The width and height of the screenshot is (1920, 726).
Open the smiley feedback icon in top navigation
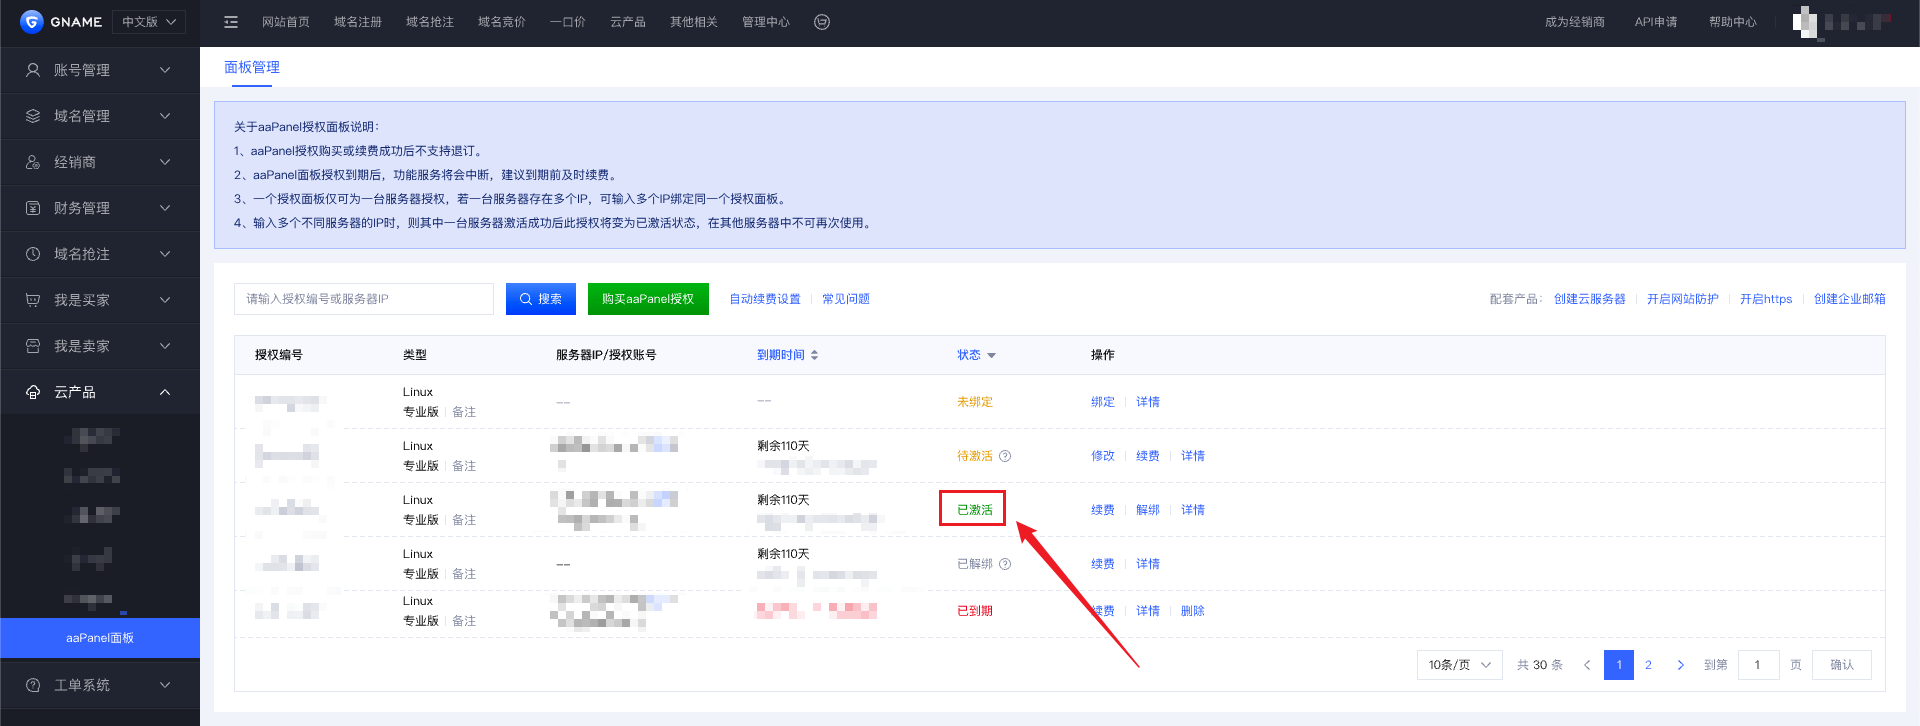pos(822,22)
